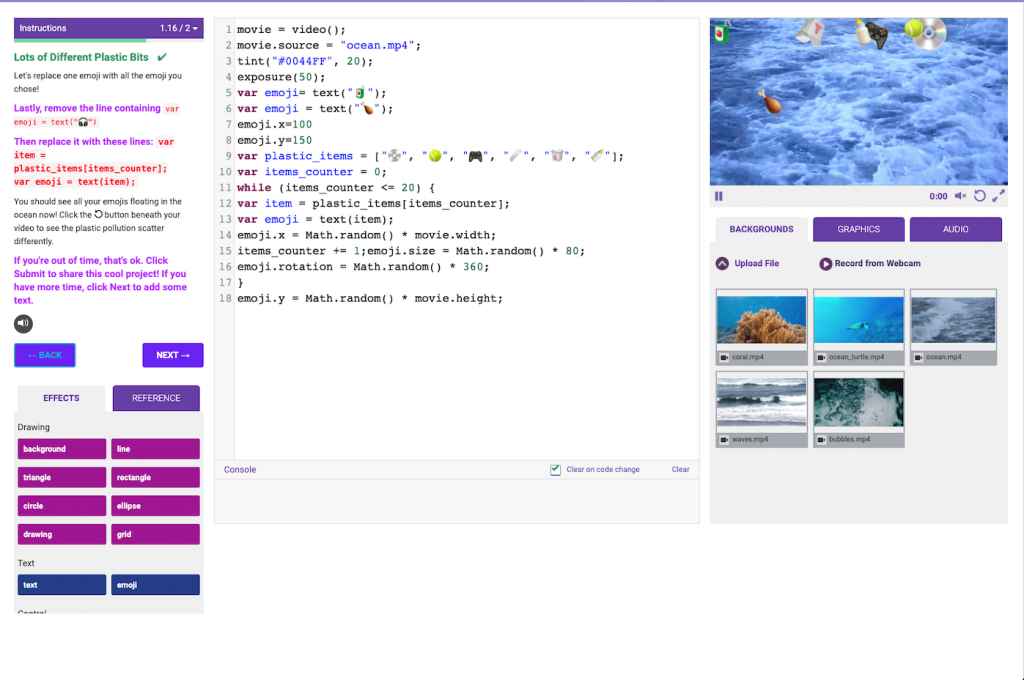Click the tennis ball emoji in preview

coord(913,29)
